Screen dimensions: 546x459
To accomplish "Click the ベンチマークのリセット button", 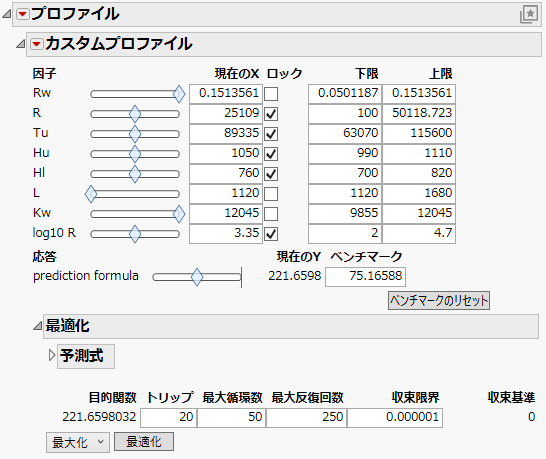I will point(439,301).
